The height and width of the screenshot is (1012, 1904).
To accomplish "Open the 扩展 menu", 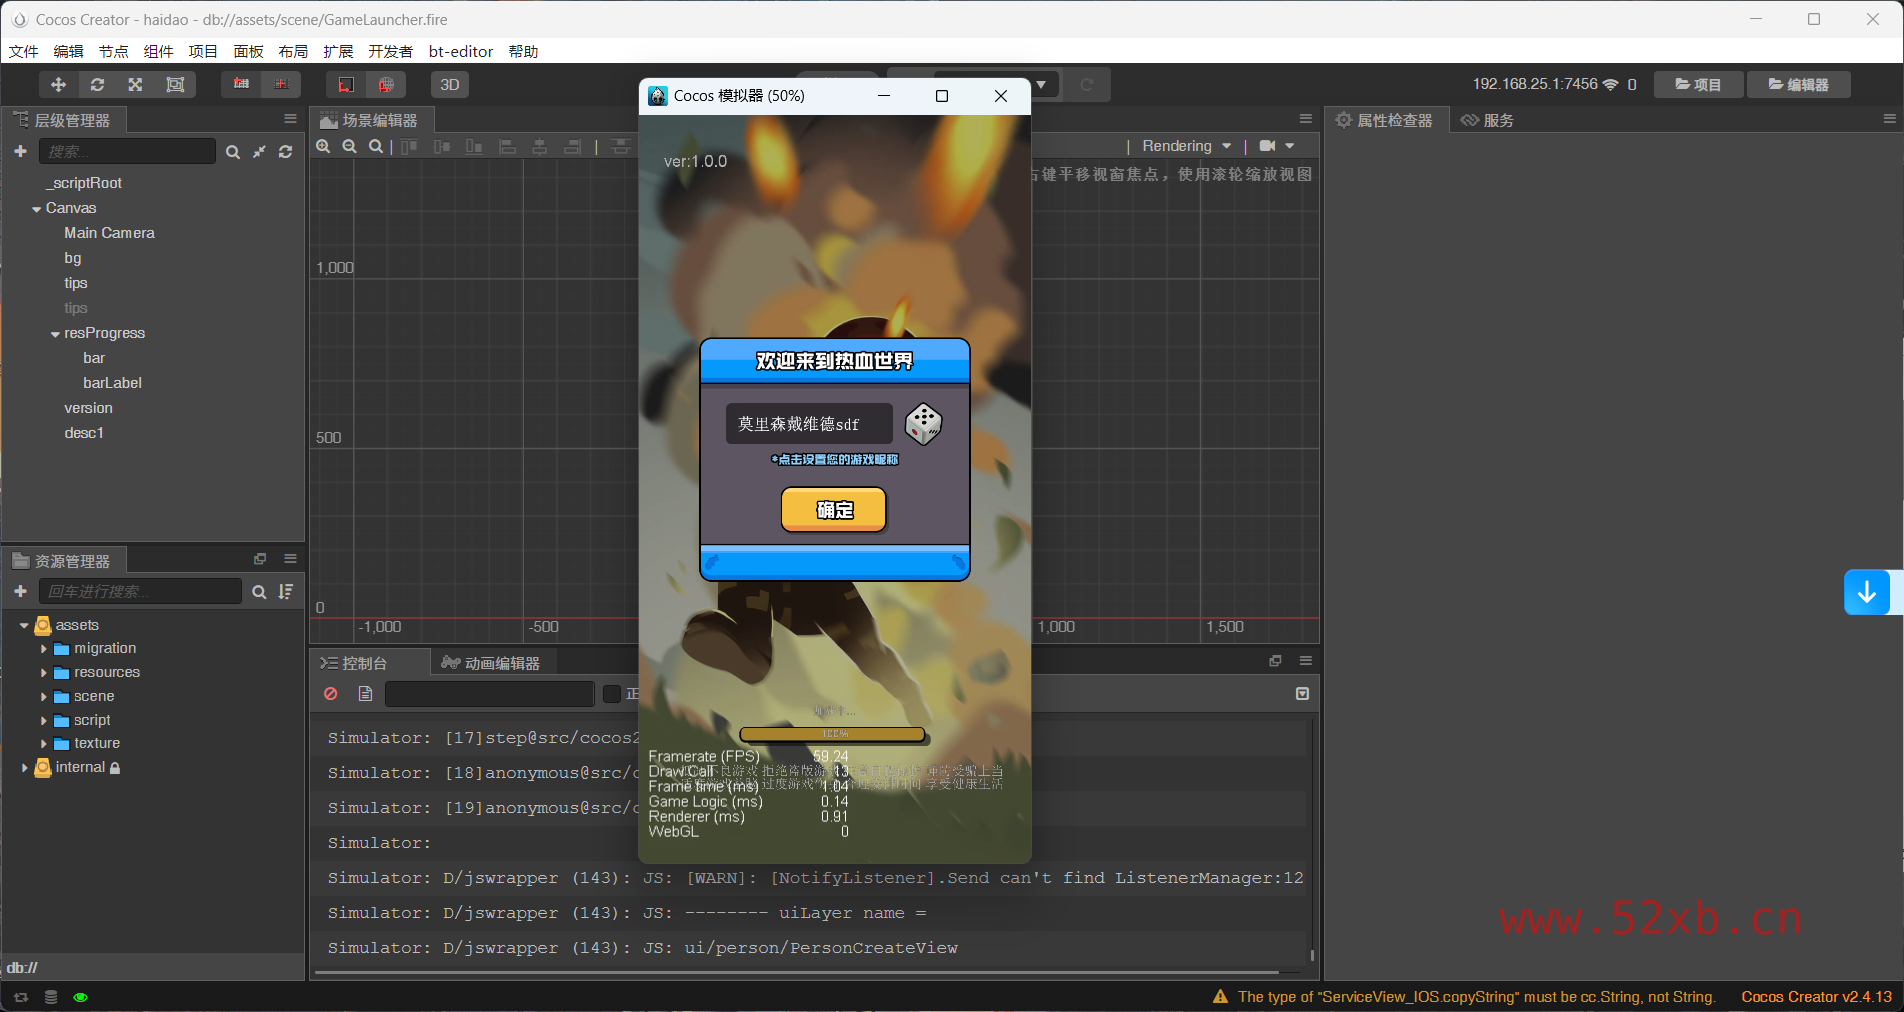I will point(338,51).
